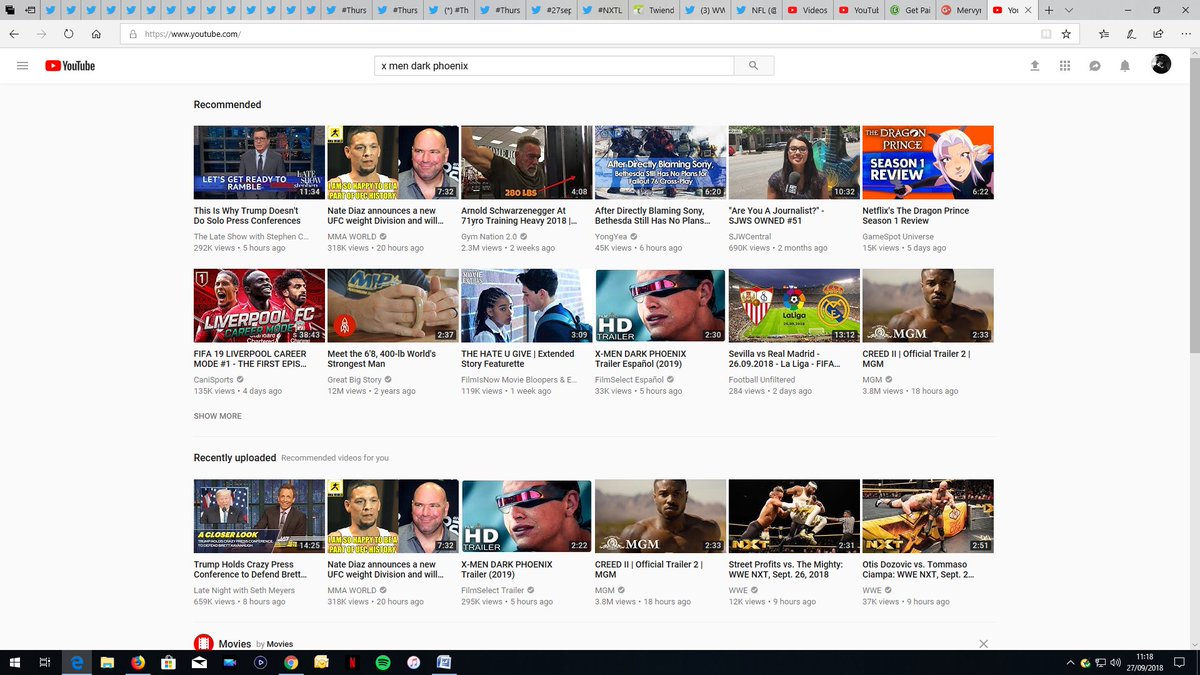
Task: Share page with Edge share icon
Action: [x=1156, y=33]
